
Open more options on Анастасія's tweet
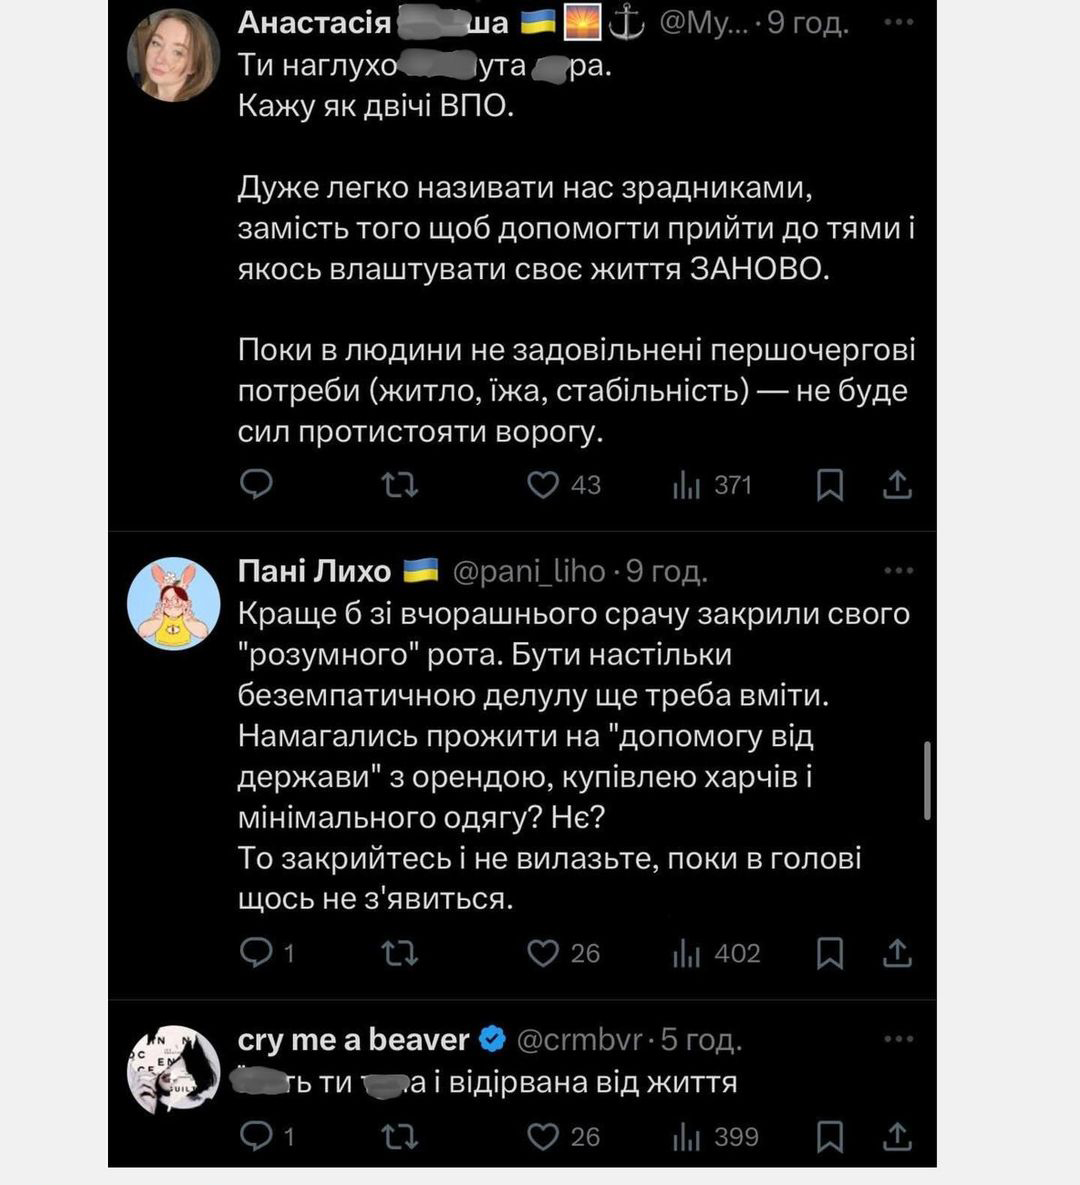(x=898, y=22)
